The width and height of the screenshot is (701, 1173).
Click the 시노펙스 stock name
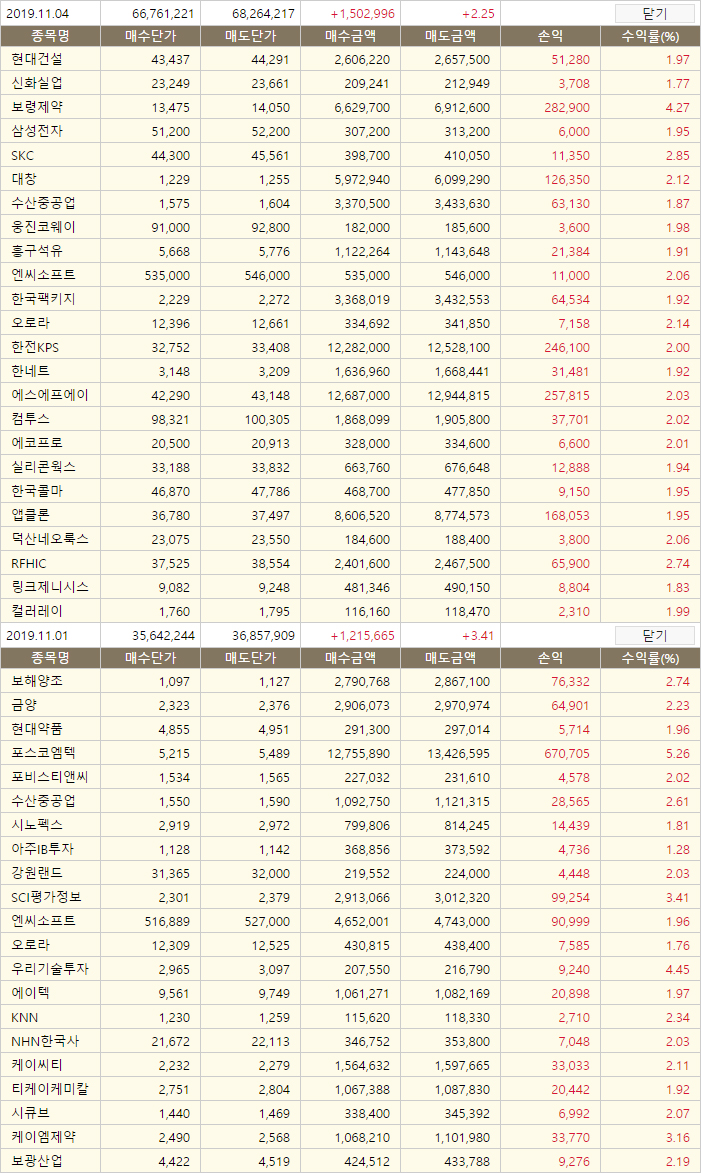click(37, 825)
